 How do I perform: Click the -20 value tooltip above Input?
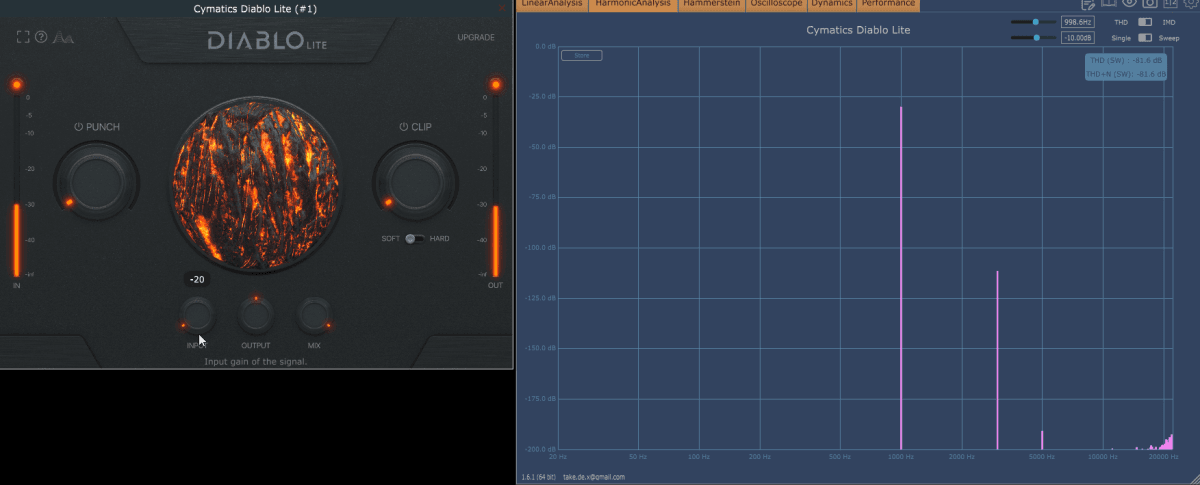coord(197,280)
